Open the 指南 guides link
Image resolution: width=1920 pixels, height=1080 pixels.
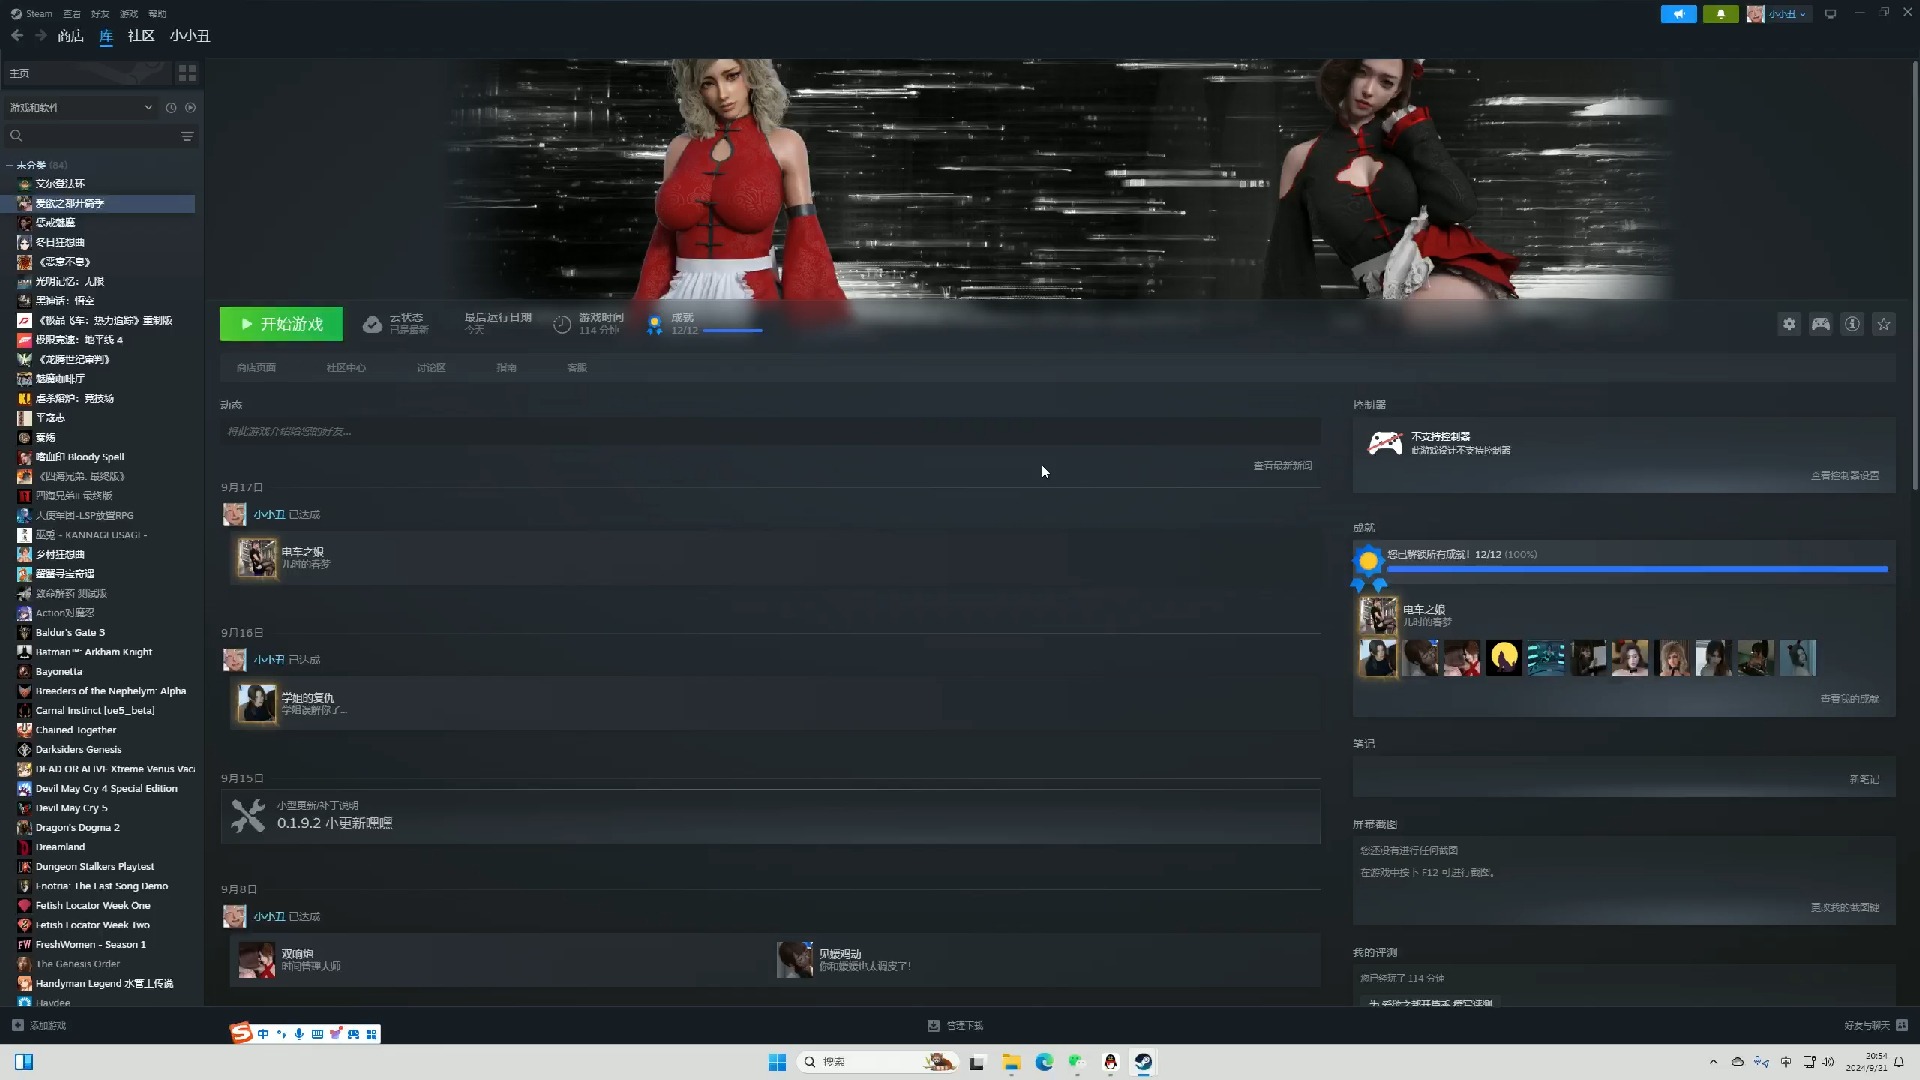[507, 368]
